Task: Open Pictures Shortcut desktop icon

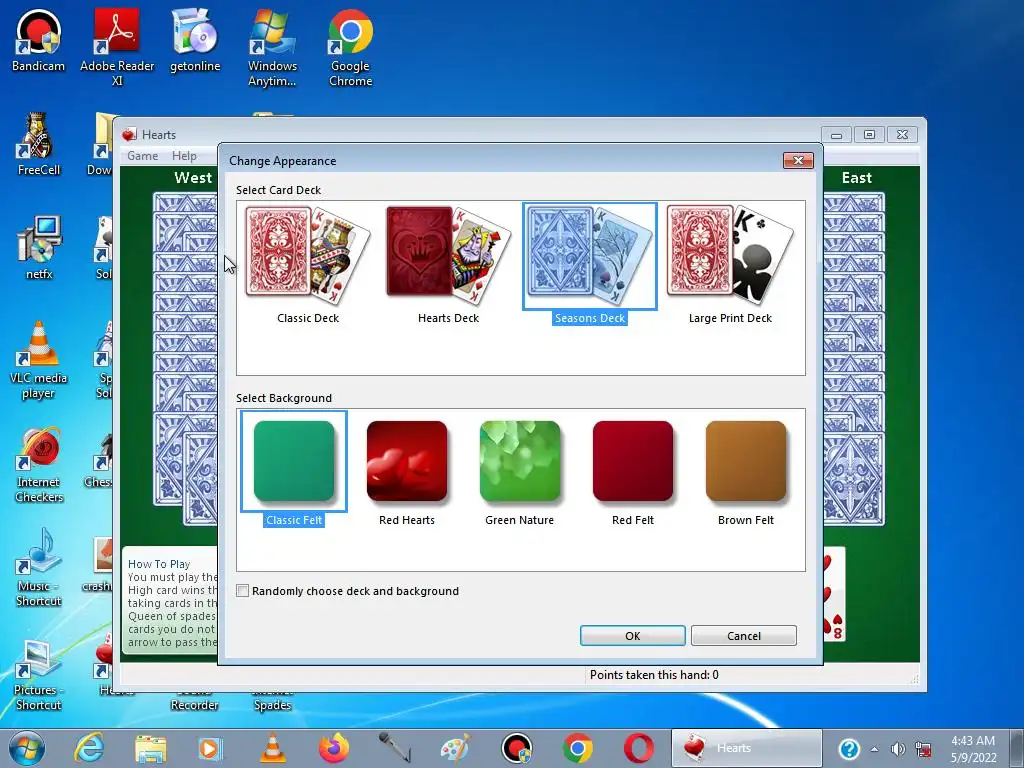Action: (x=39, y=675)
